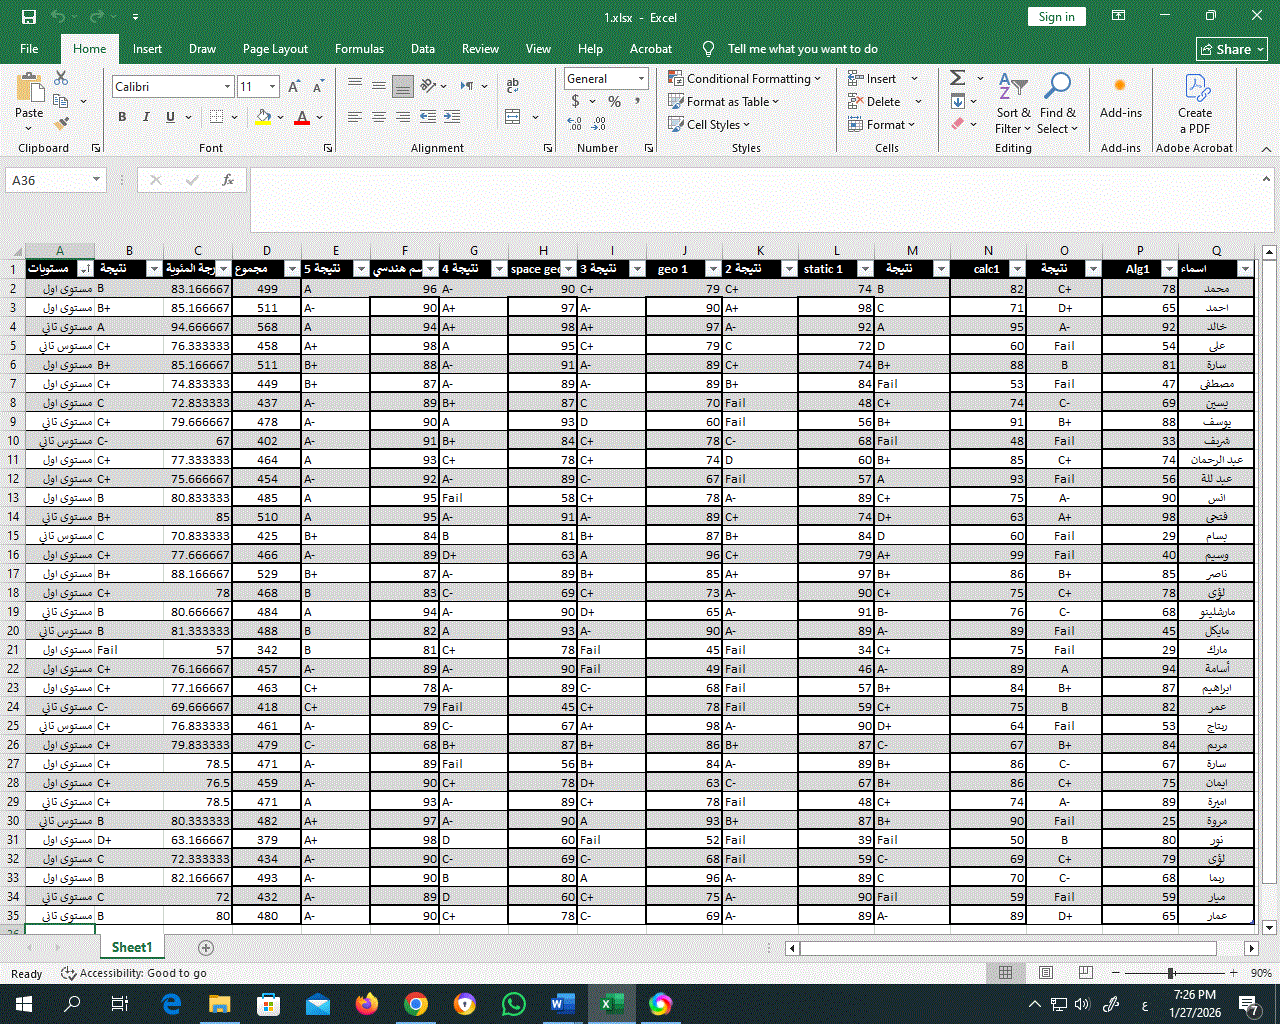The height and width of the screenshot is (1024, 1280).
Task: Click the Decrease Indent icon
Action: (427, 117)
